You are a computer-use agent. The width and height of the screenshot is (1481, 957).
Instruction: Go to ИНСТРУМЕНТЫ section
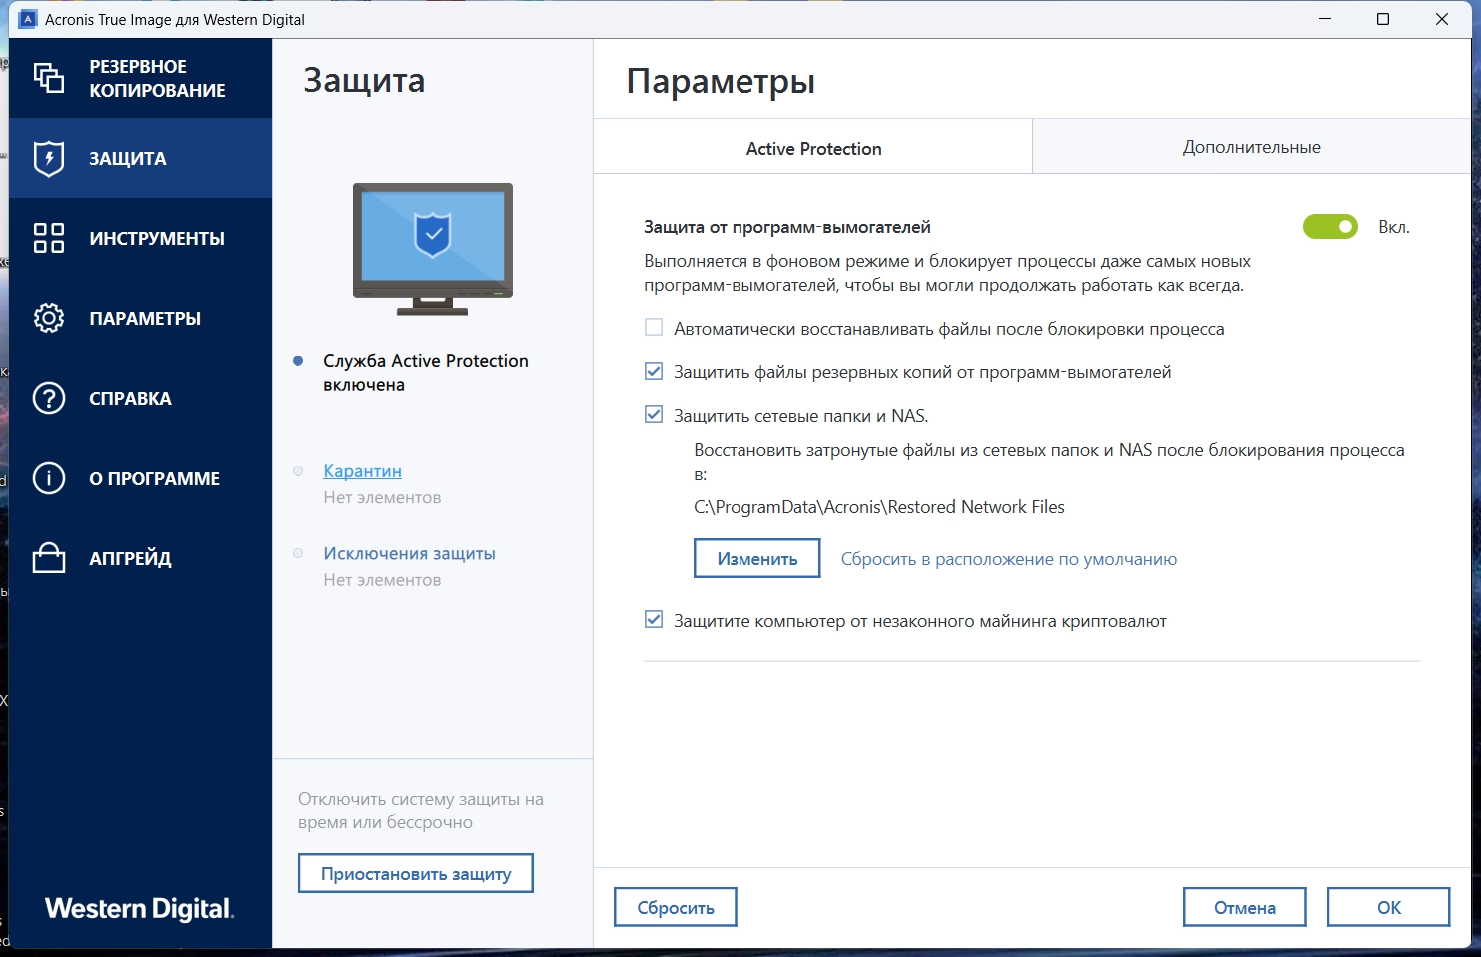pyautogui.click(x=140, y=238)
